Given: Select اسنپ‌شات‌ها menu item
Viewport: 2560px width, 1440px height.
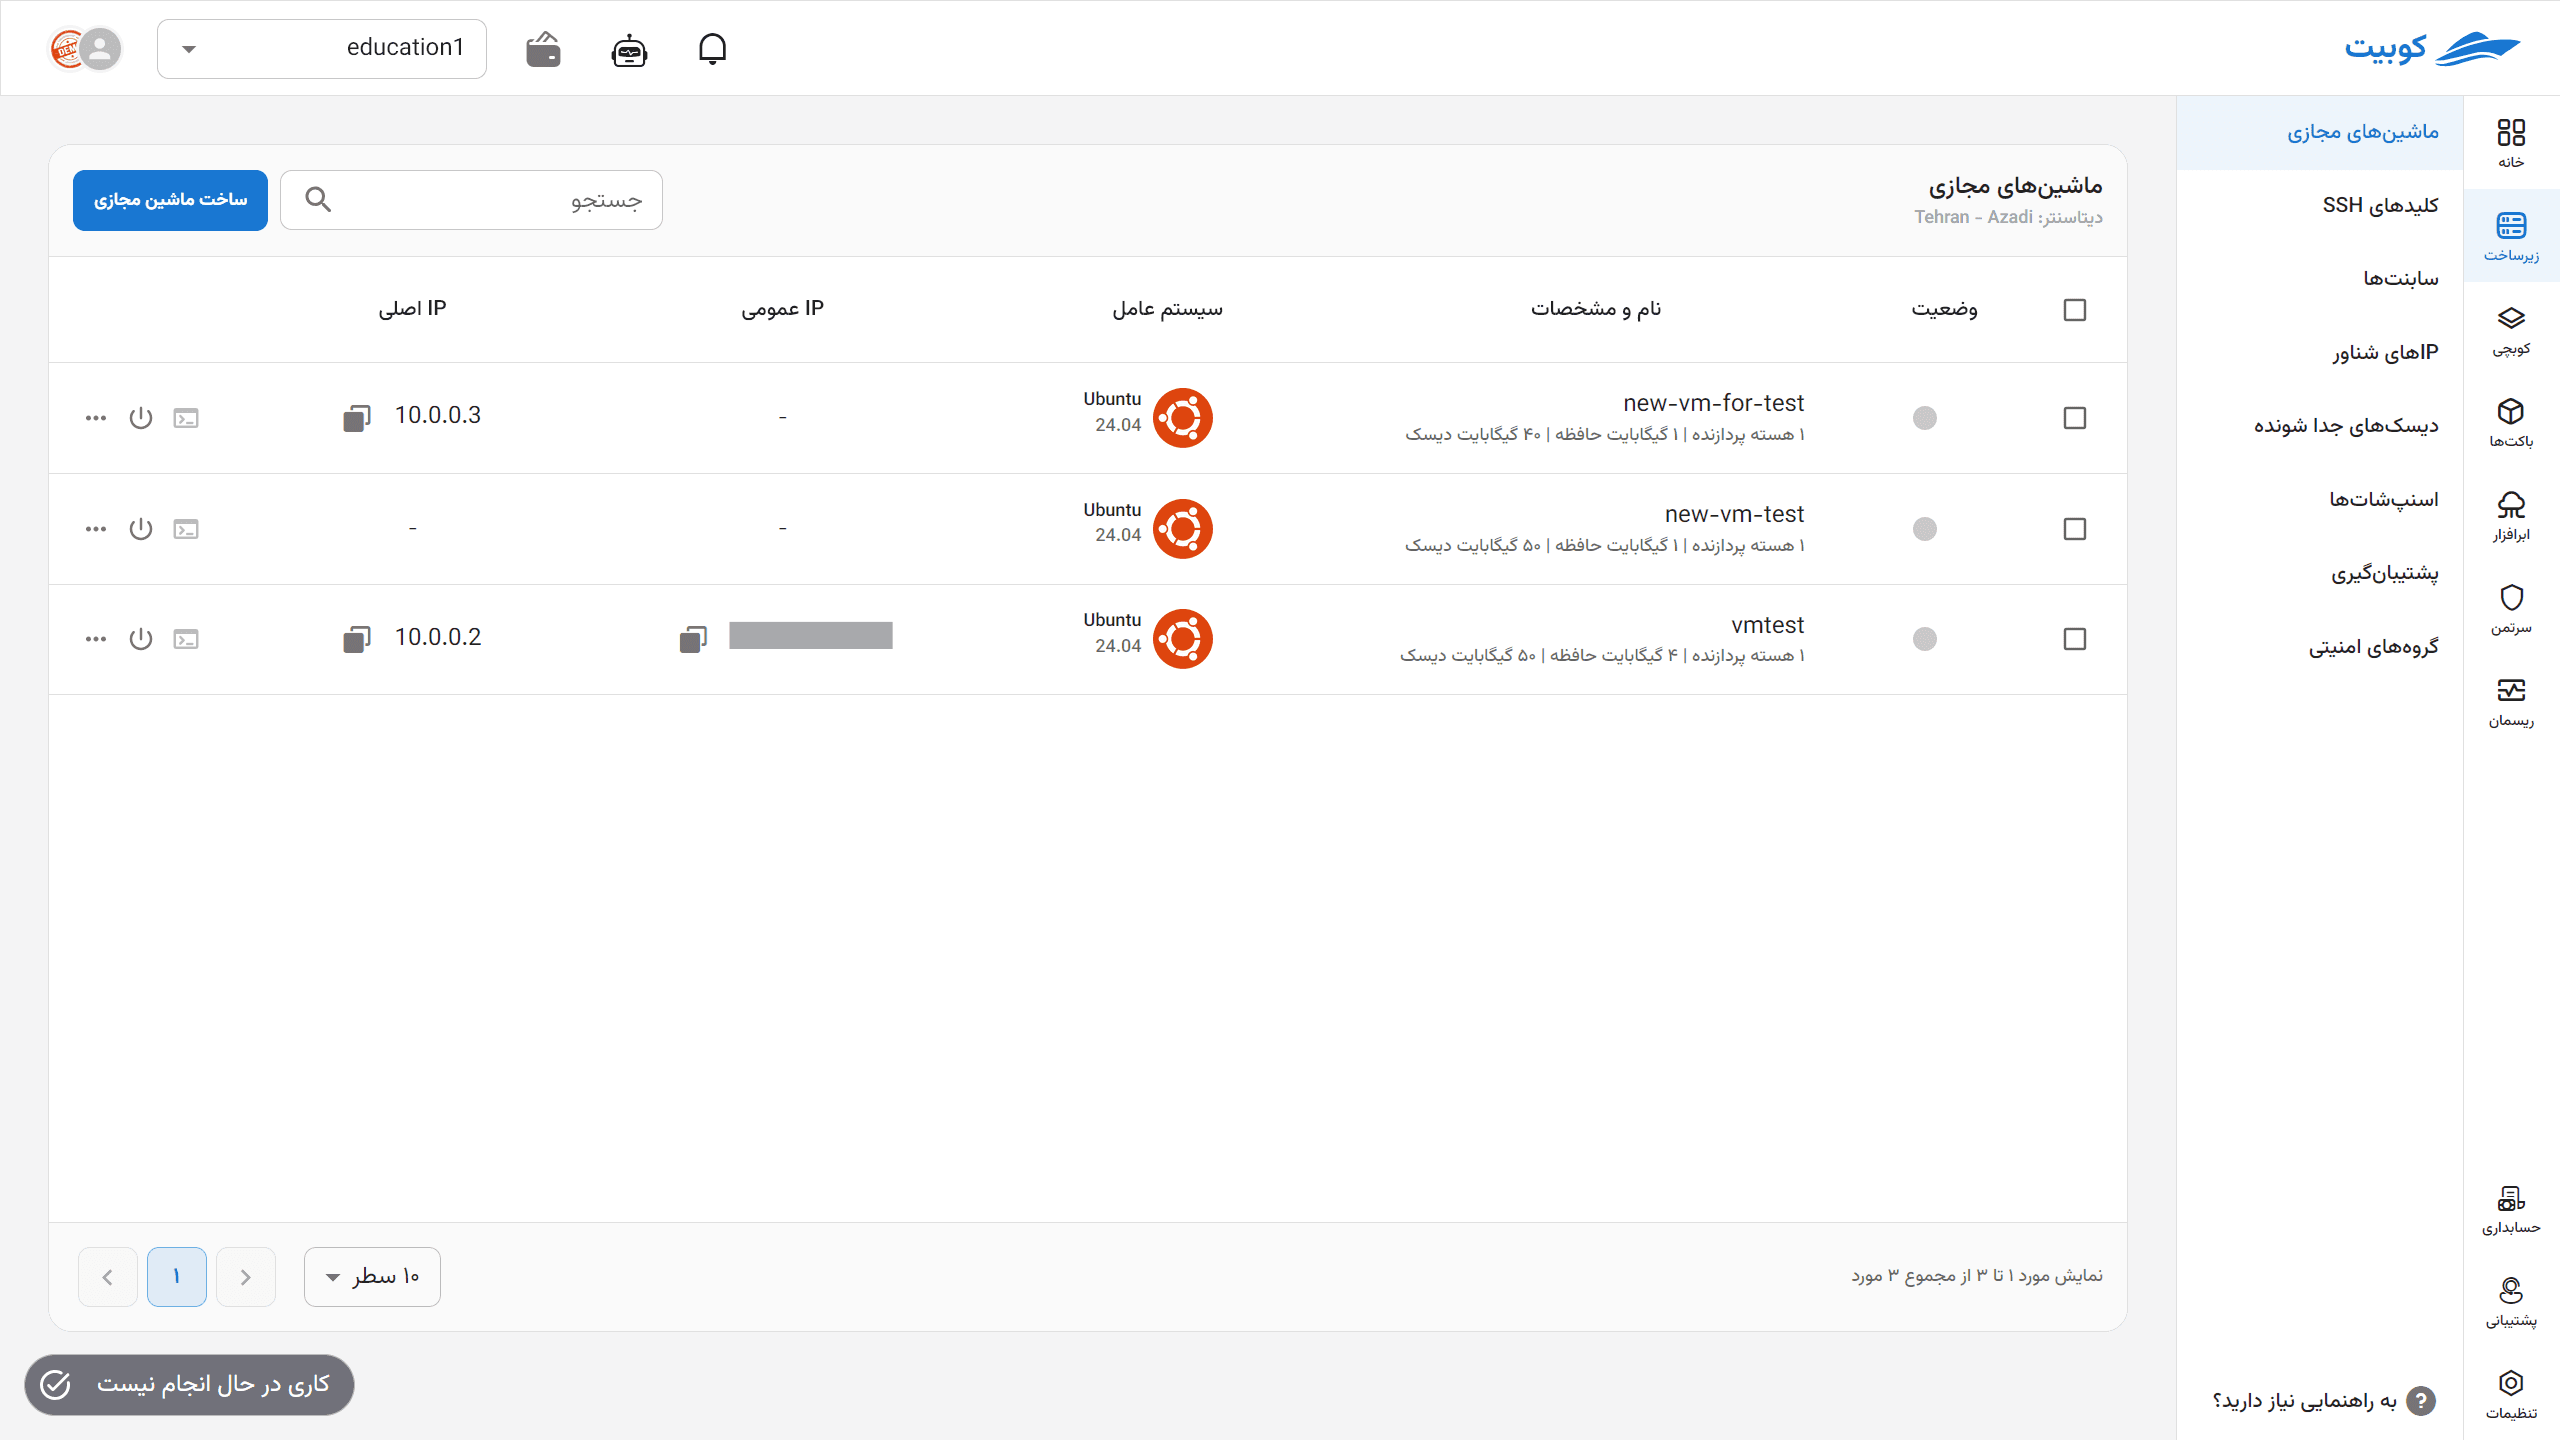Looking at the screenshot, I should click(x=2320, y=499).
